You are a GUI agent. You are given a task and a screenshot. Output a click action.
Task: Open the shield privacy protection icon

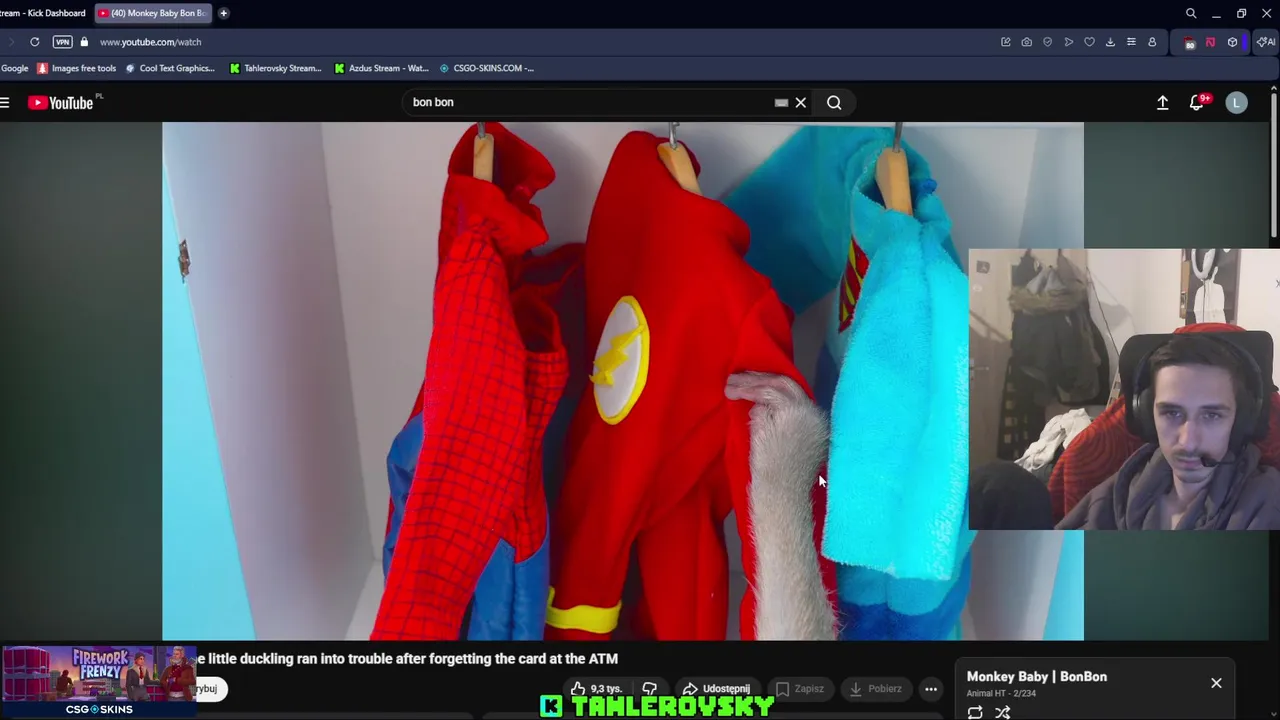pos(1047,42)
